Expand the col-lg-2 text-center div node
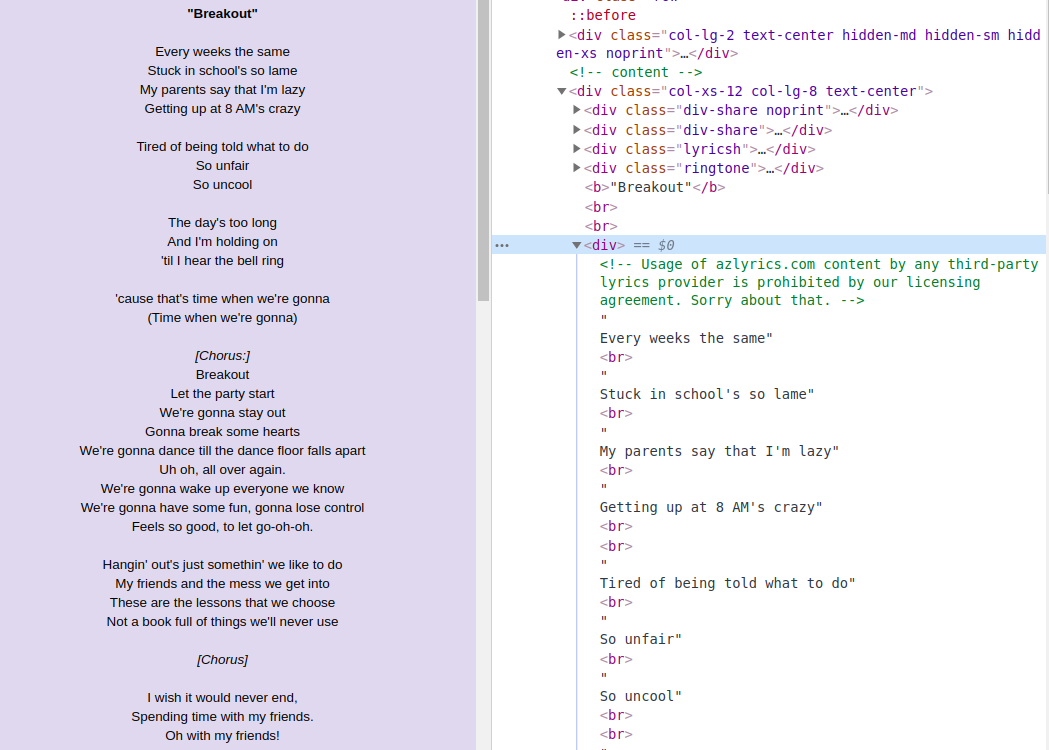 (562, 35)
